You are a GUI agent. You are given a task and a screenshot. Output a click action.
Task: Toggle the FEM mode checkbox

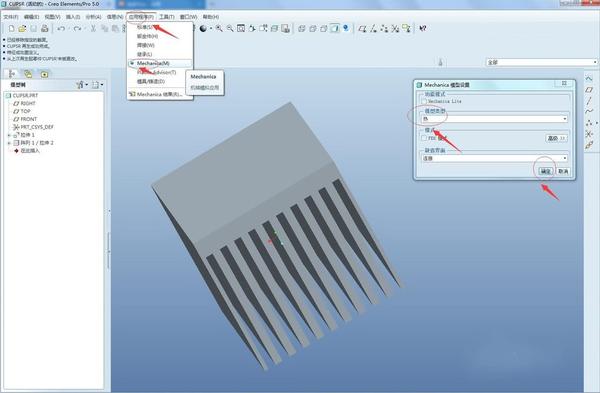(x=424, y=138)
